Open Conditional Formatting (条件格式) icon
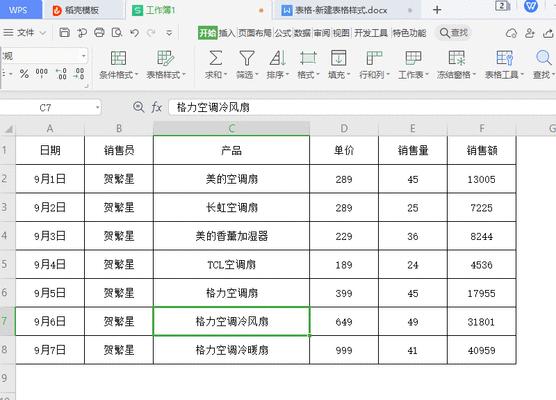The height and width of the screenshot is (400, 556). click(x=118, y=58)
